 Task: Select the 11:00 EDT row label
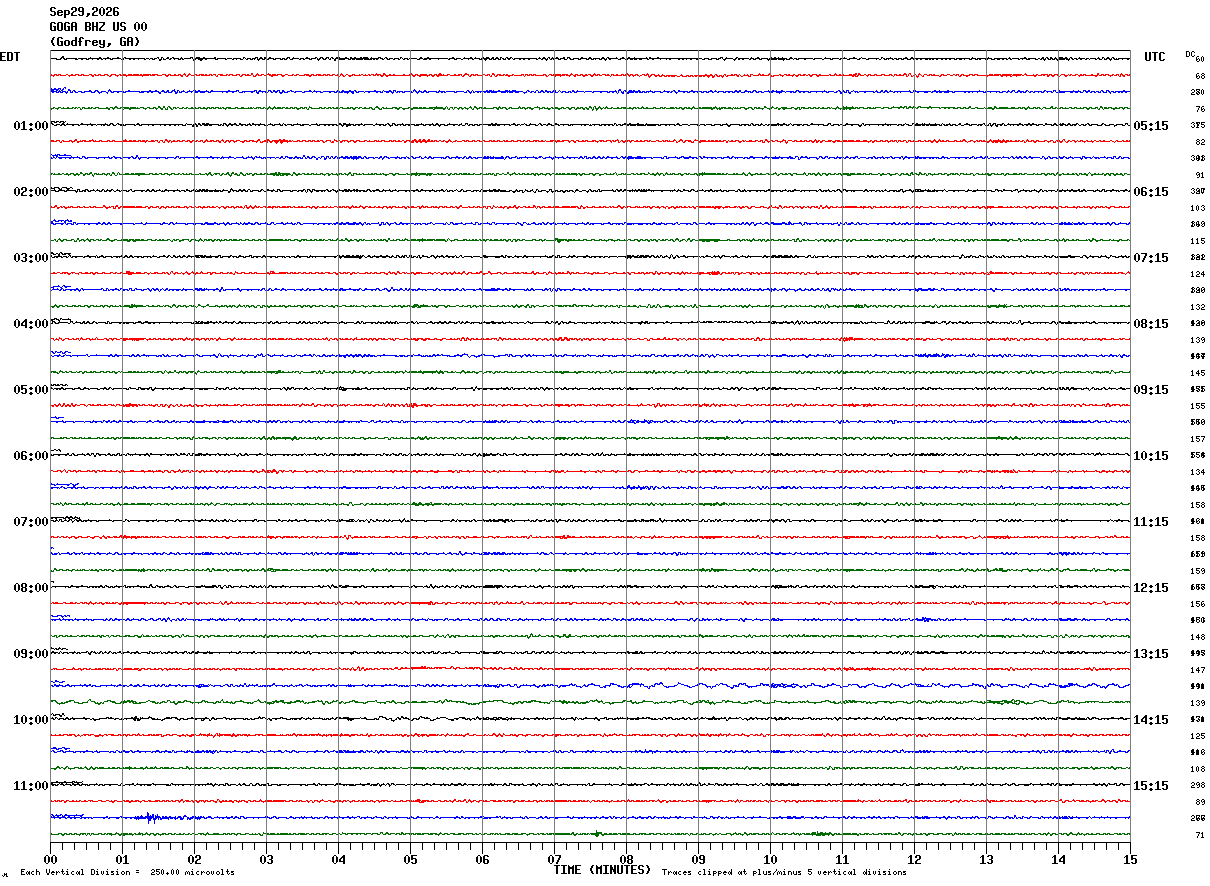[30, 786]
